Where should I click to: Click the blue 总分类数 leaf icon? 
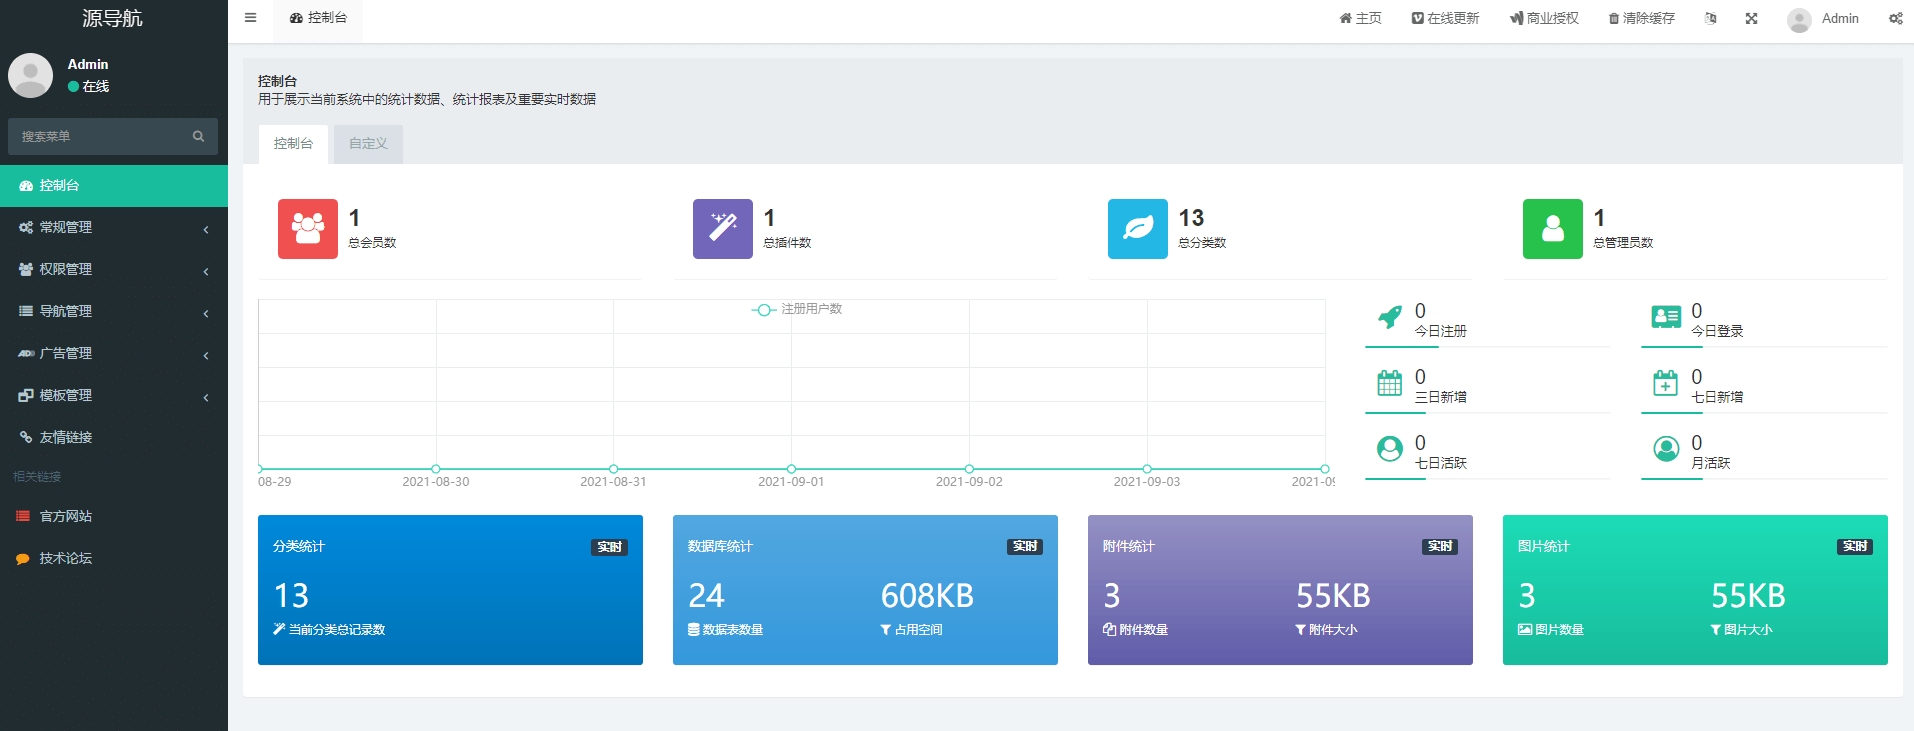[x=1137, y=229]
